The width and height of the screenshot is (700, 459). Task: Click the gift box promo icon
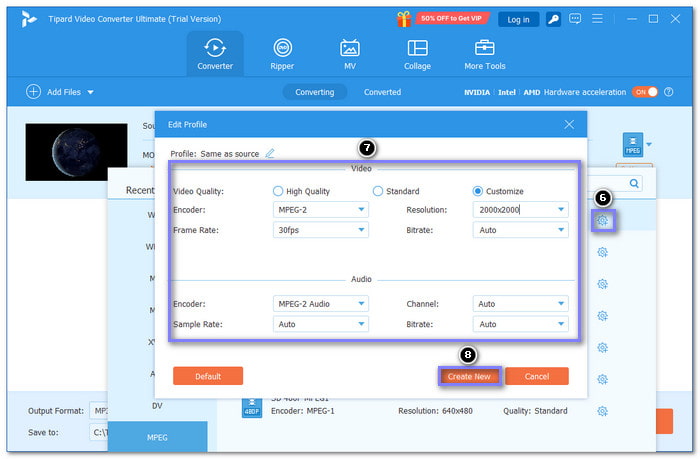[x=404, y=19]
